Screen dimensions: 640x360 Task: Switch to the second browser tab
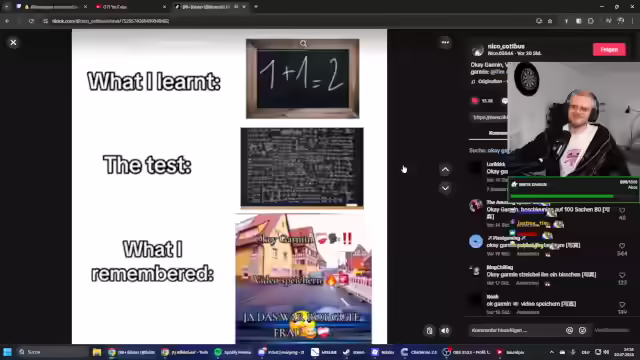pos(131,7)
